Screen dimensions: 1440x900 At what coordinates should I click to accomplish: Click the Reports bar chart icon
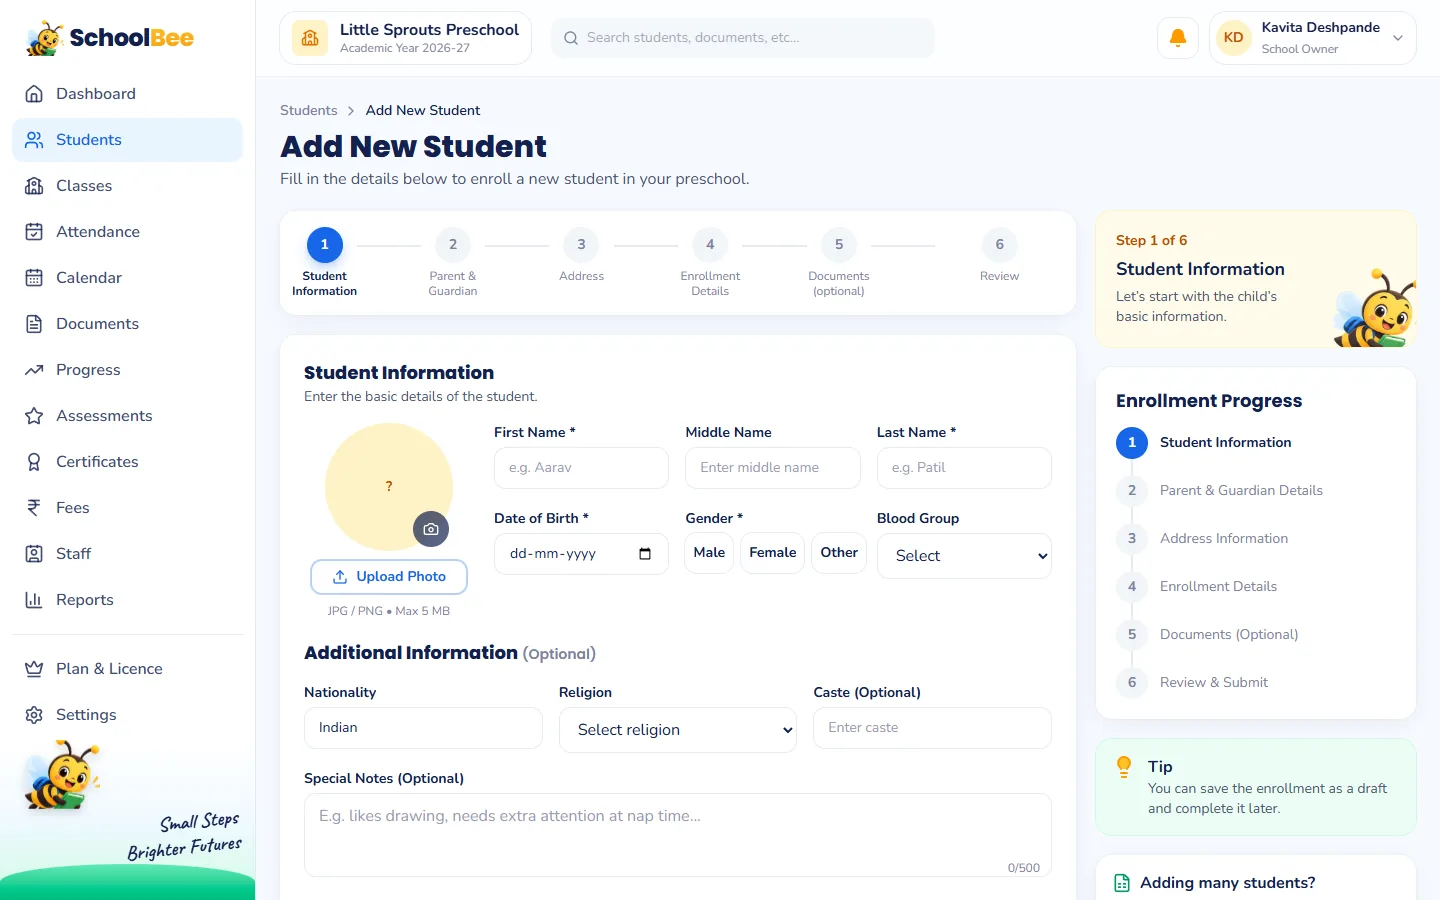34,600
